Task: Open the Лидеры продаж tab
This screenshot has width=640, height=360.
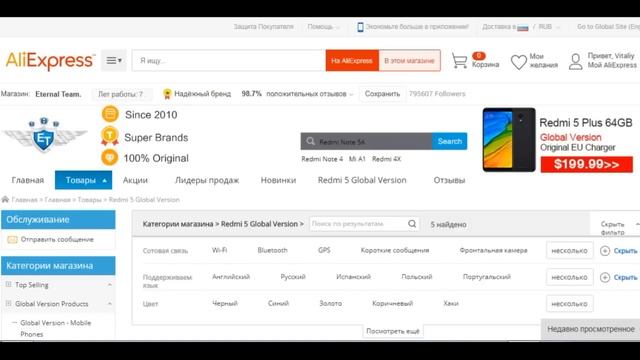Action: click(207, 180)
